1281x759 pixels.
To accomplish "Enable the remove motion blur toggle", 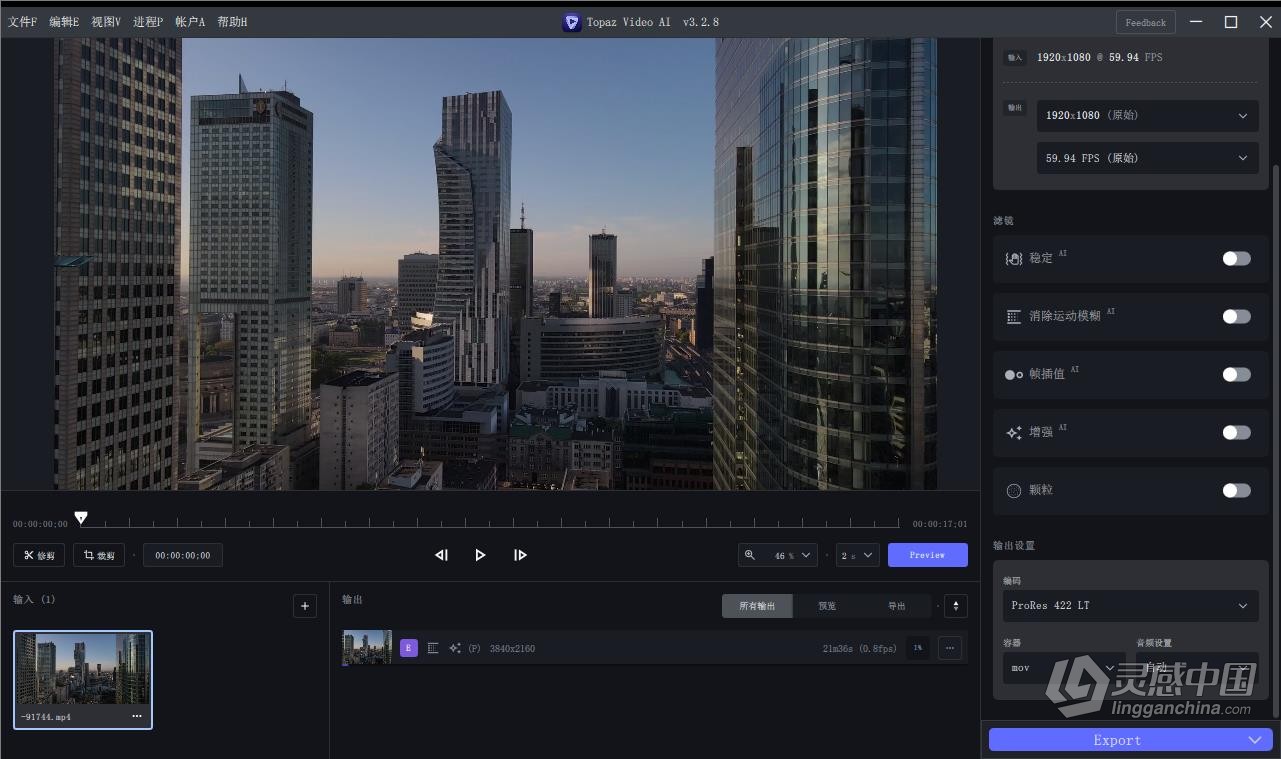I will coord(1236,316).
